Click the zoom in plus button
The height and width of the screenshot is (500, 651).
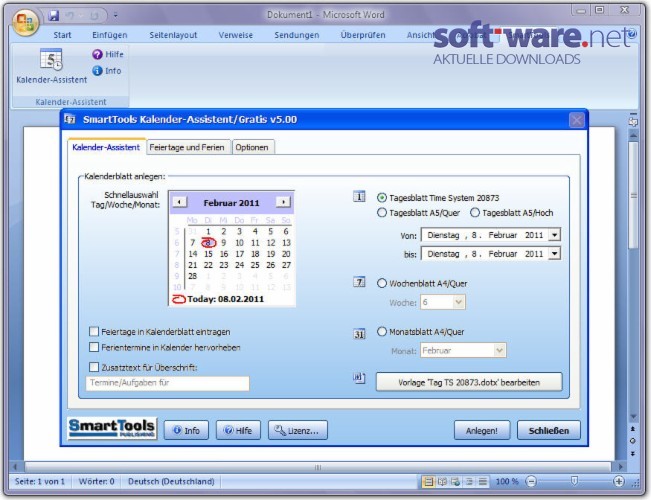619,481
